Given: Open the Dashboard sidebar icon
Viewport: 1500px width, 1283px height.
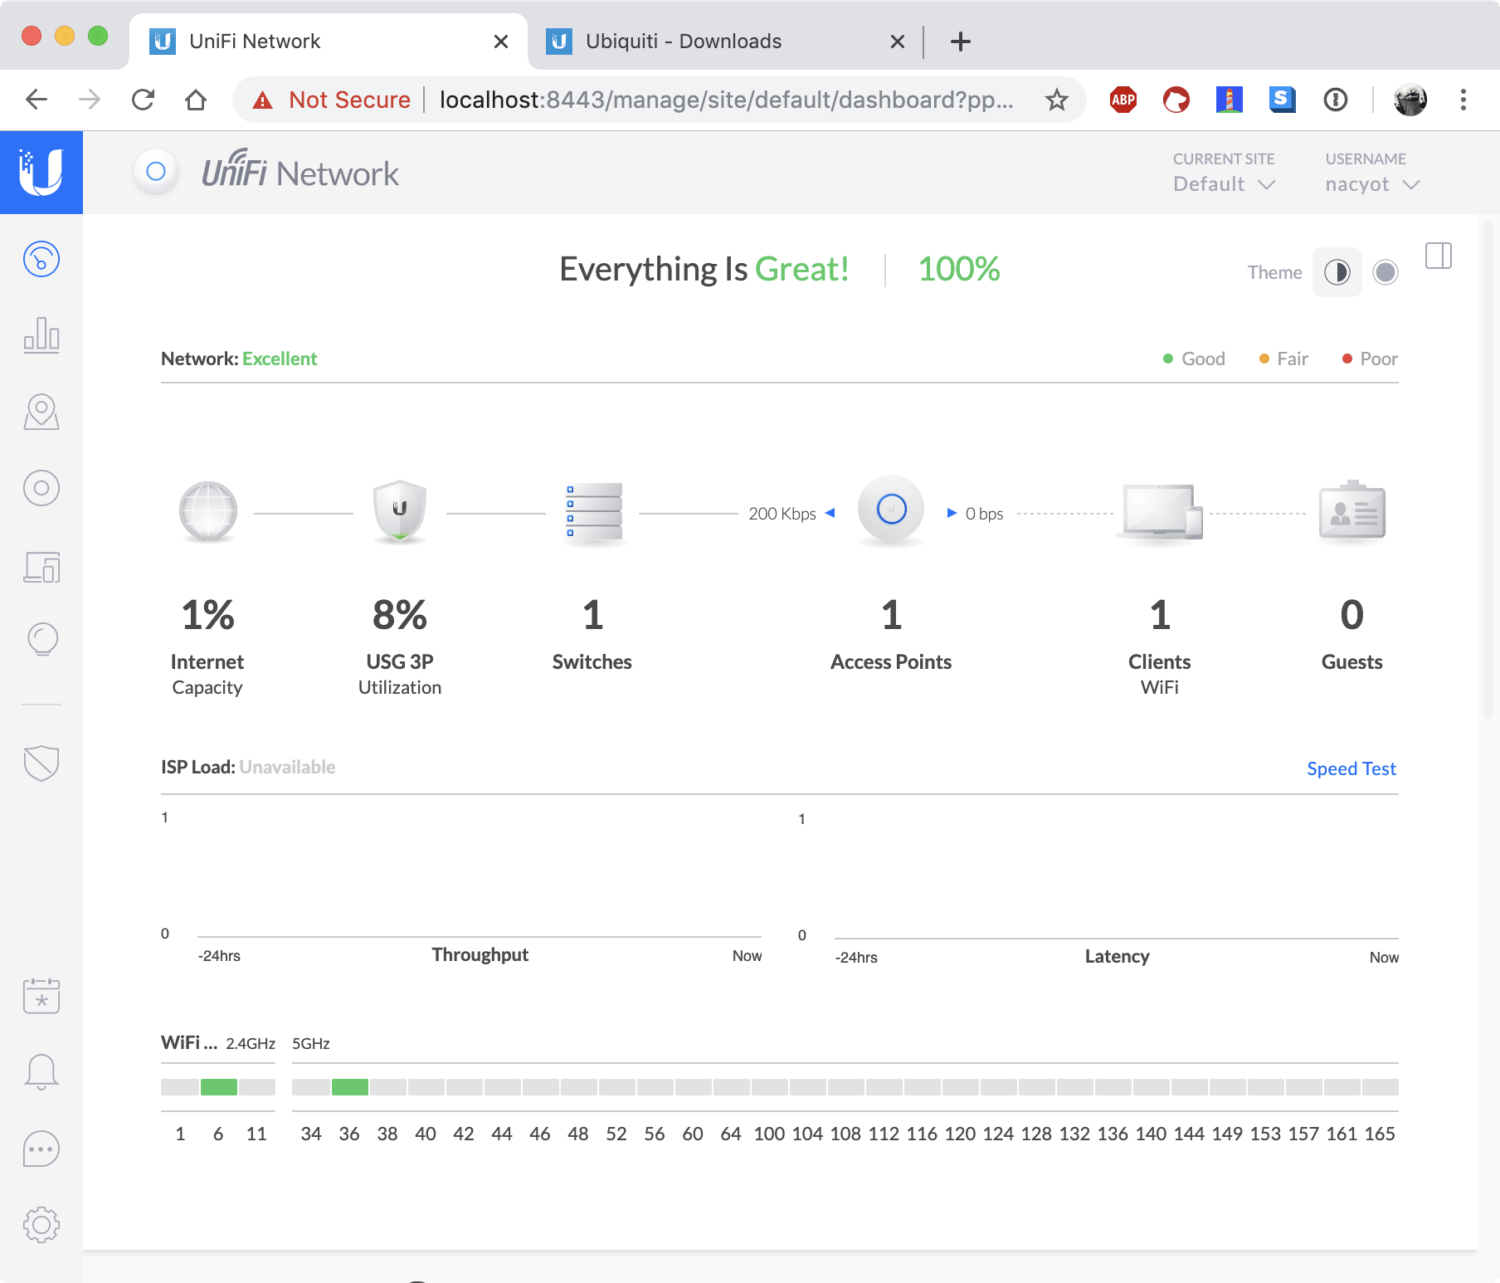Looking at the screenshot, I should (41, 259).
